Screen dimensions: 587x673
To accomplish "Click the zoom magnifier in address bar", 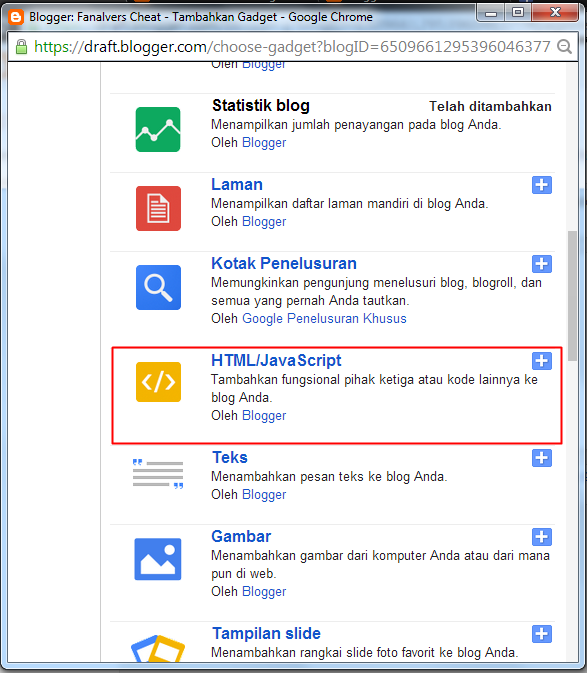I will pos(564,46).
